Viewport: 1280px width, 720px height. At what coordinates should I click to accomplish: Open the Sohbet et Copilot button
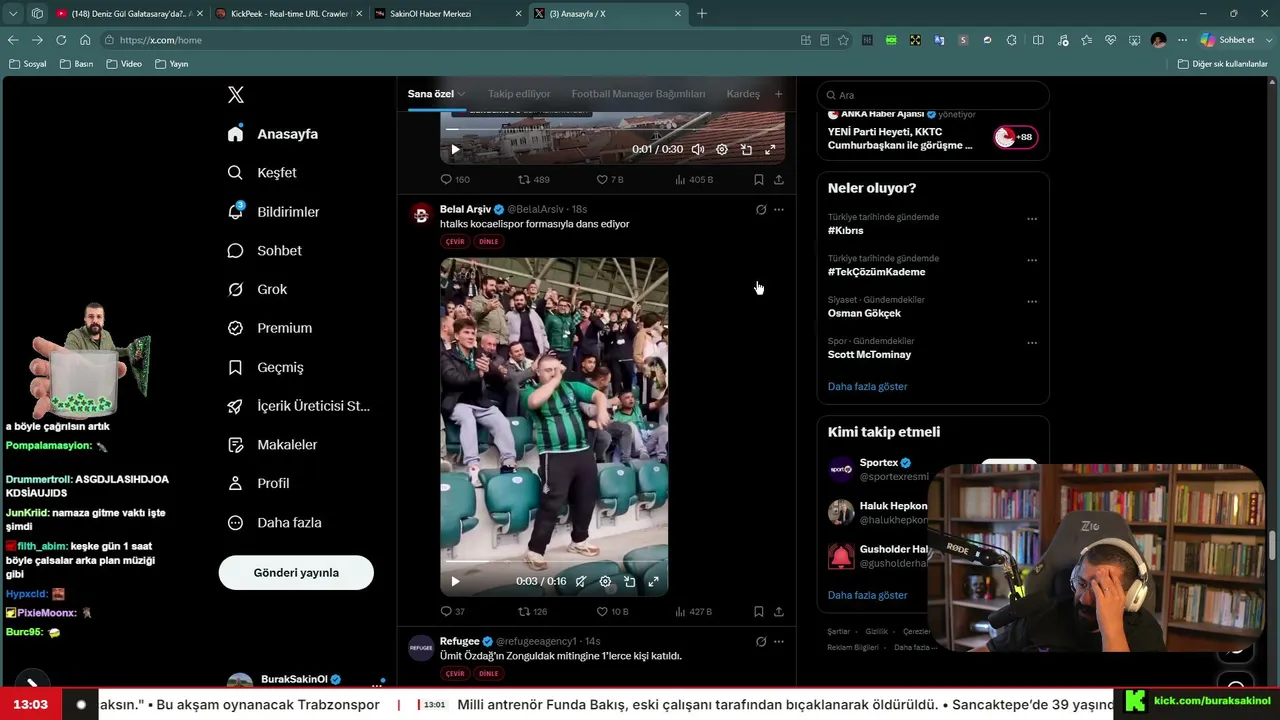[1228, 40]
